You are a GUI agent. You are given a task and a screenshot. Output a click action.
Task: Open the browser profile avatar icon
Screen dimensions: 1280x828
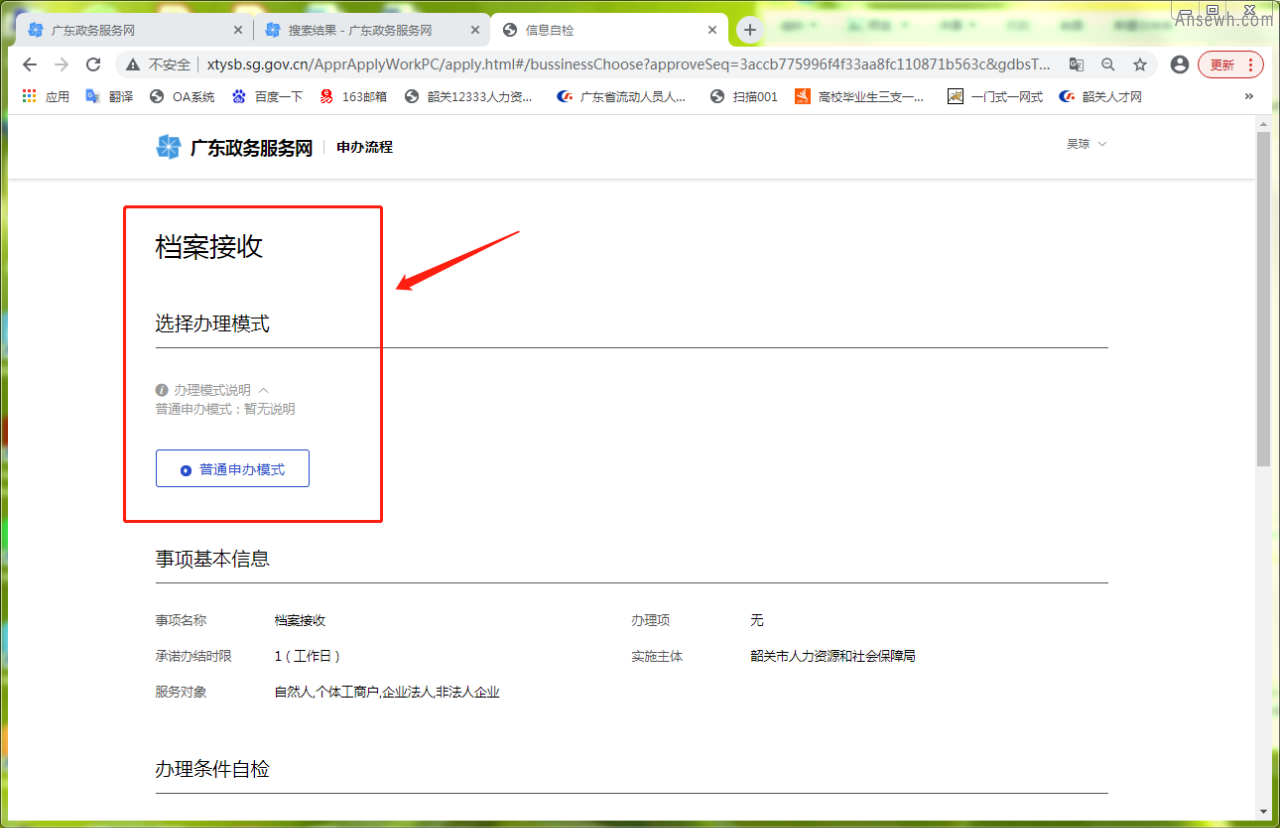tap(1179, 65)
